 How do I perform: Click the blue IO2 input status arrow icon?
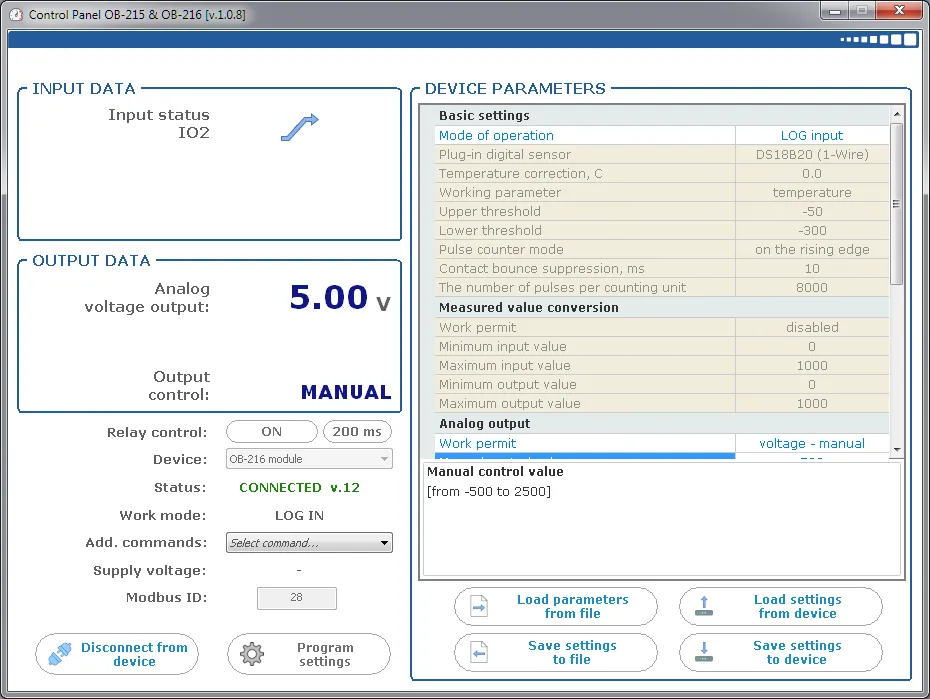[x=300, y=127]
